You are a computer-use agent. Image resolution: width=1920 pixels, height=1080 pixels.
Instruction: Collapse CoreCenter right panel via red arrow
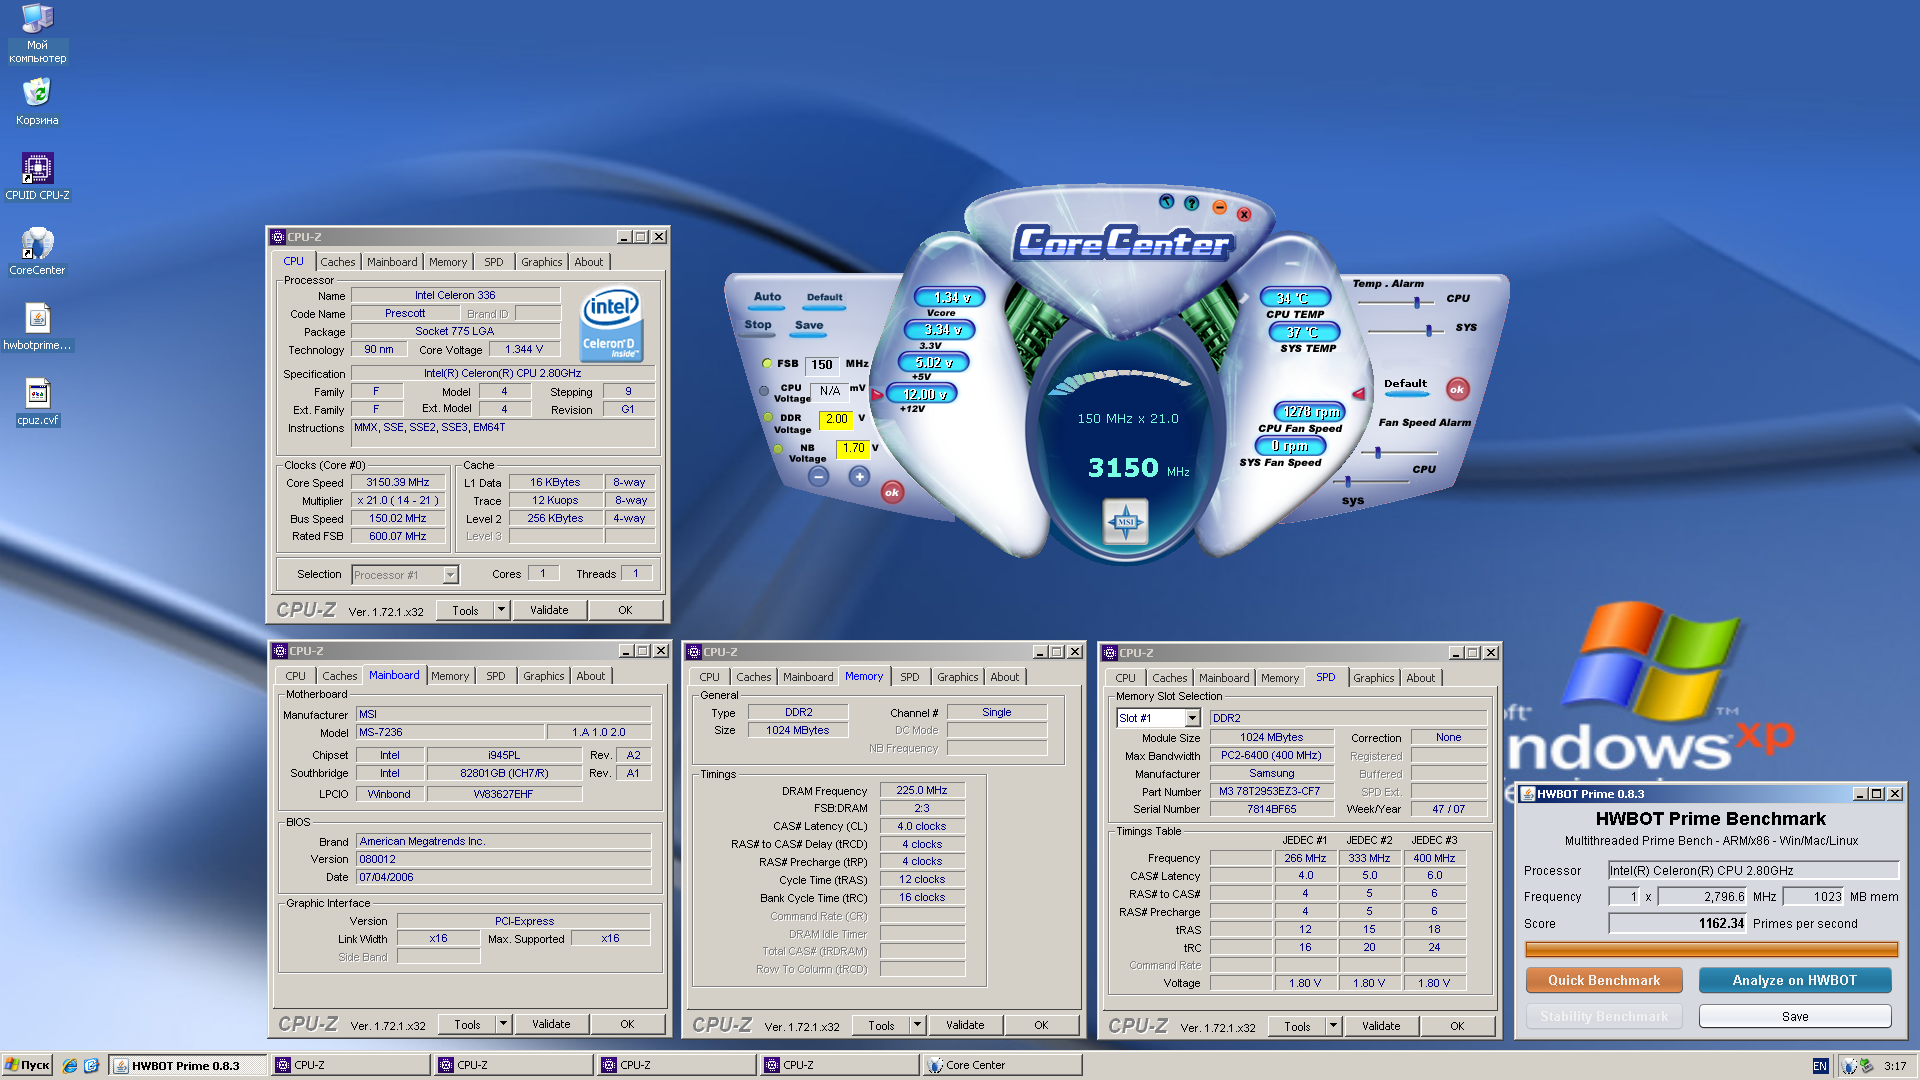pos(1358,394)
